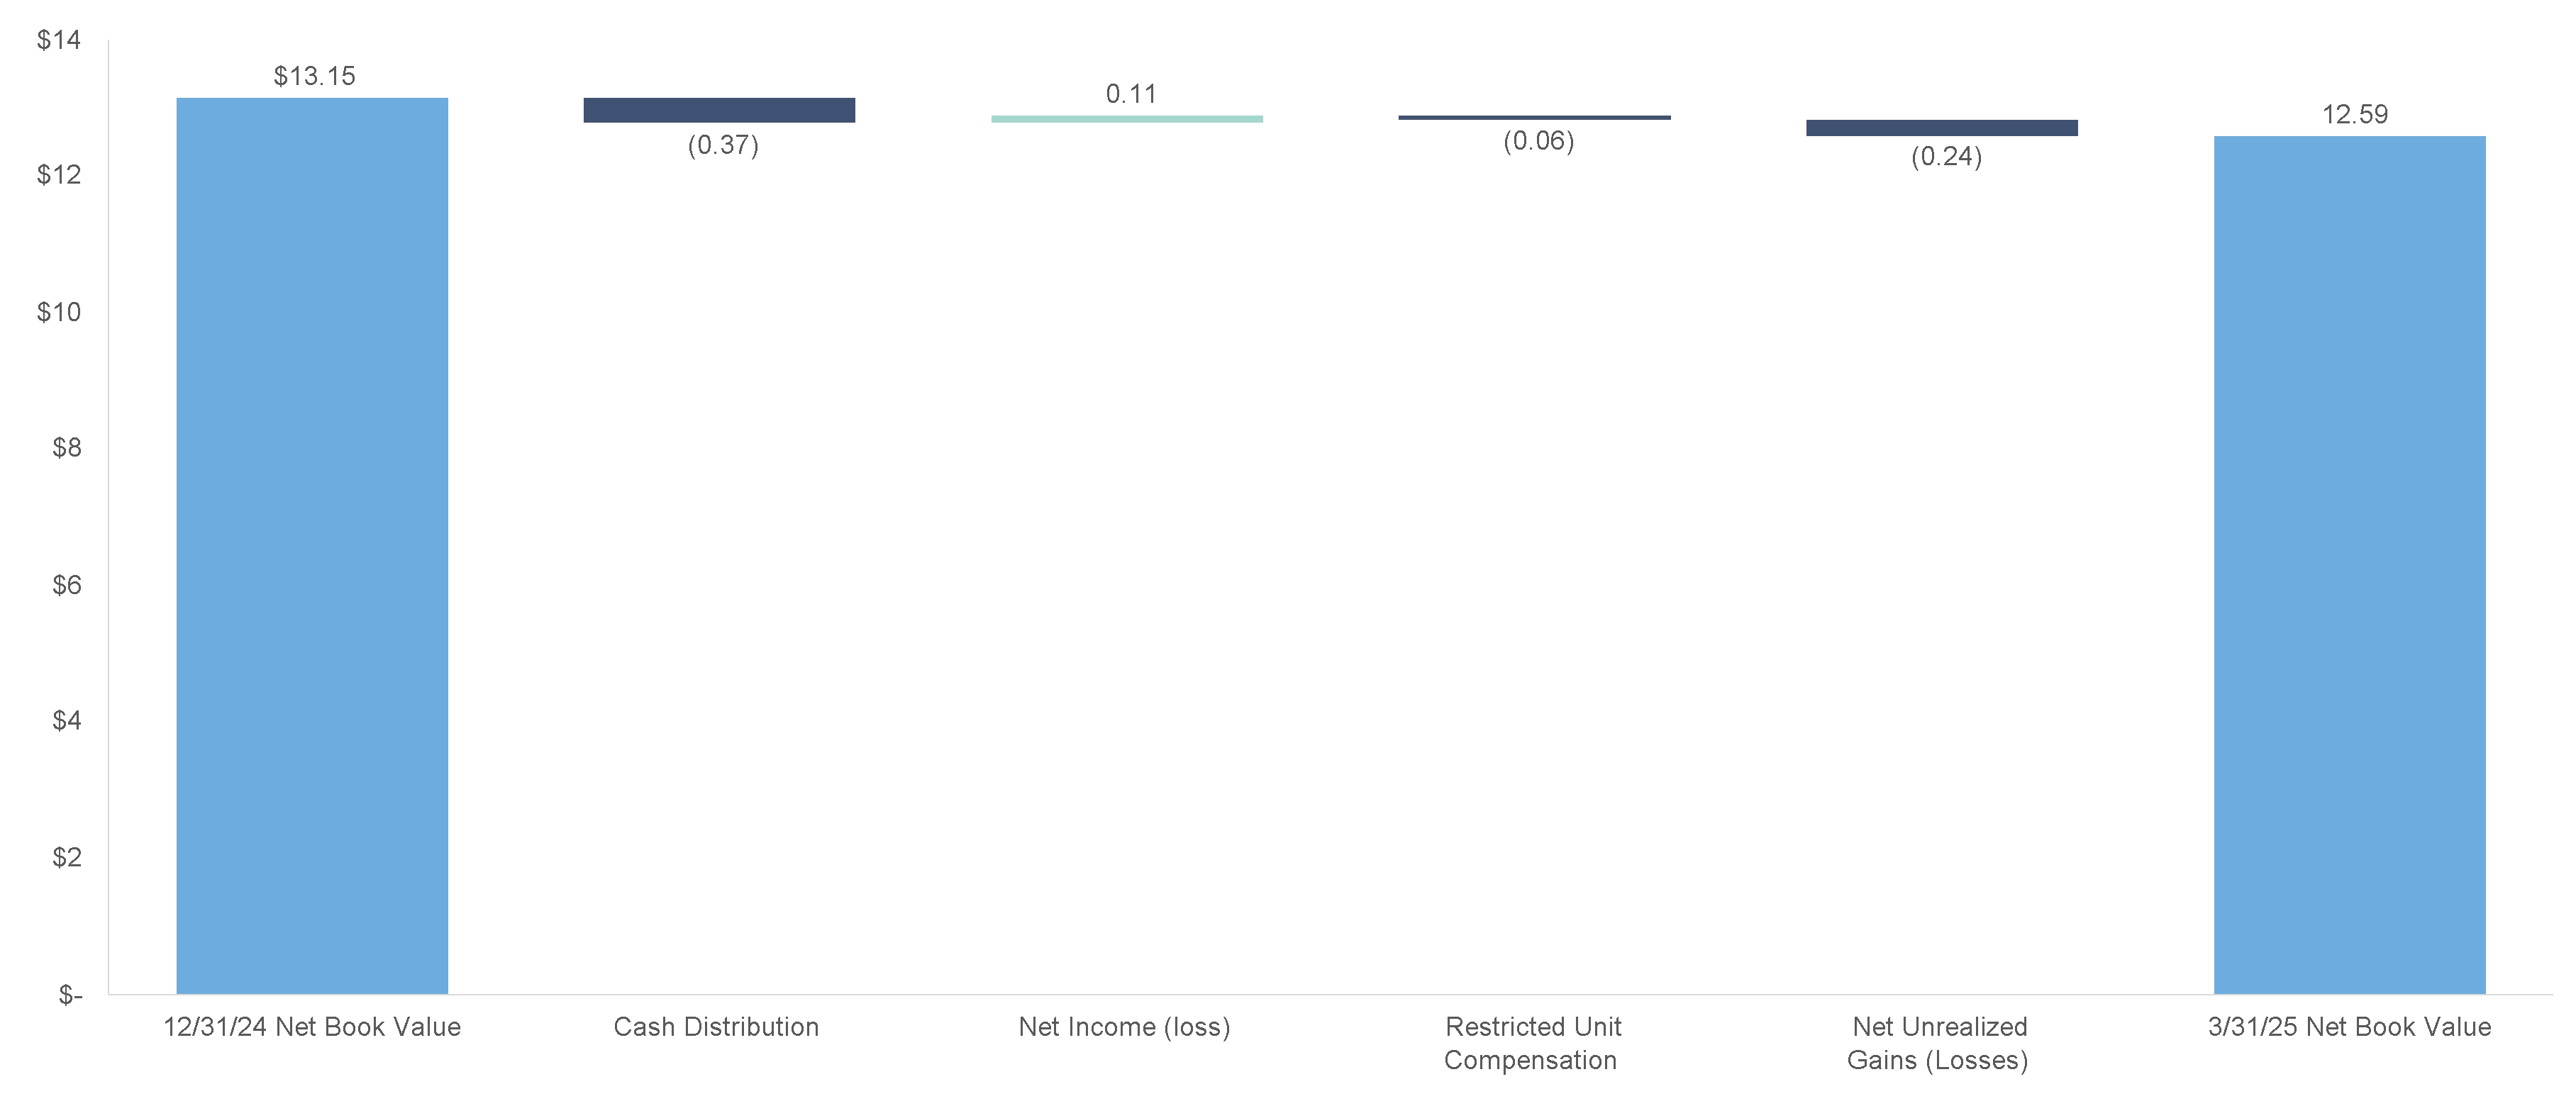Click the Restricted Unit Compensation axis label
This screenshot has width=2576, height=1106.
(1532, 1043)
